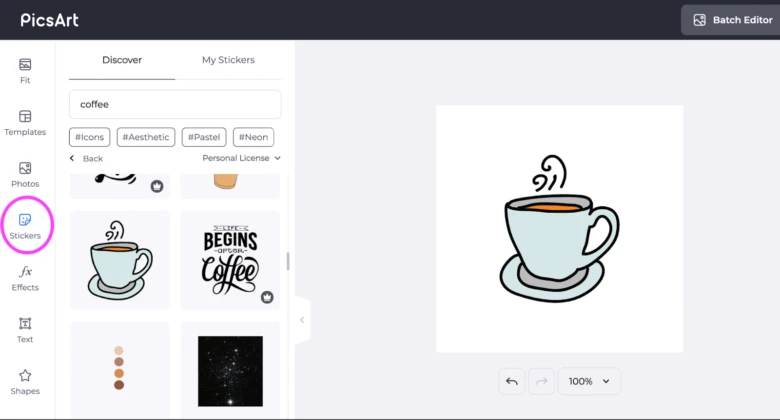Select the Text tool
The height and width of the screenshot is (420, 780).
[x=25, y=330]
